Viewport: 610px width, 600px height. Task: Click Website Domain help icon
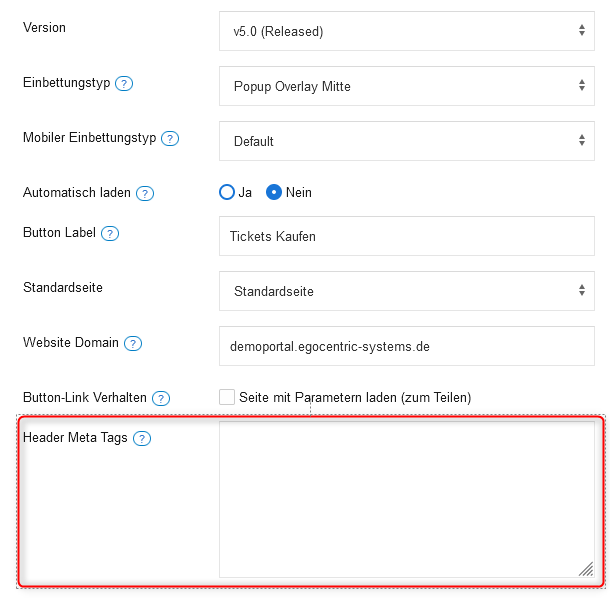point(133,343)
